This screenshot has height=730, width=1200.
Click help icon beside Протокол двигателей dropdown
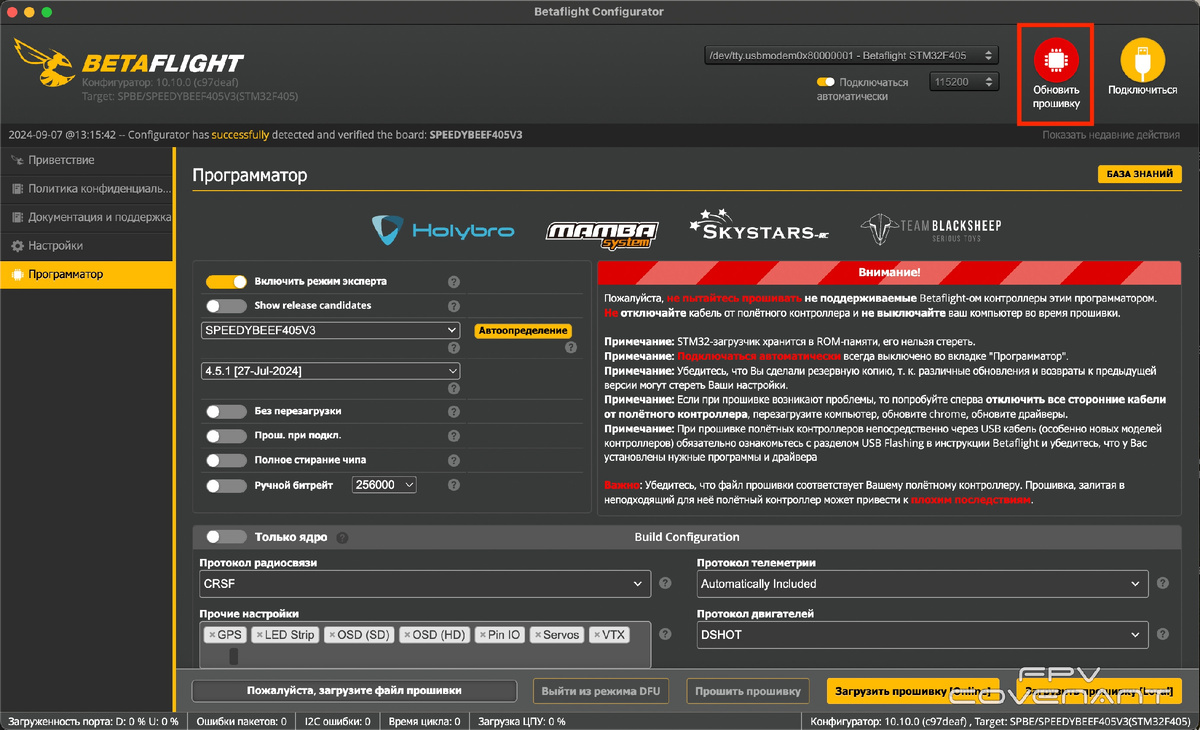pos(1162,634)
